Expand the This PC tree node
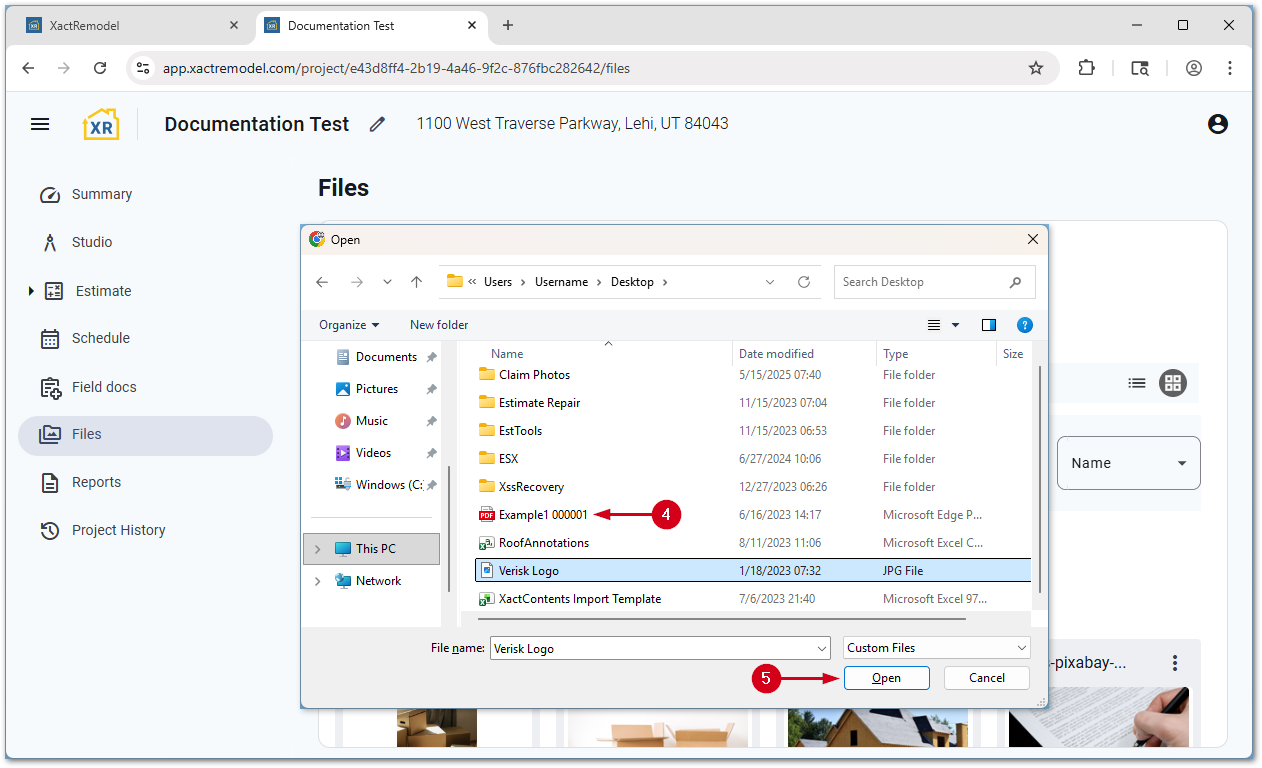 [318, 549]
